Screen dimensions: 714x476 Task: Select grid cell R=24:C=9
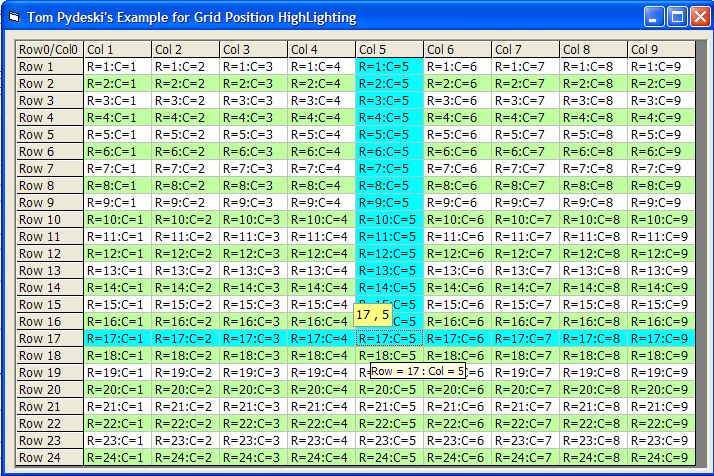click(660, 457)
